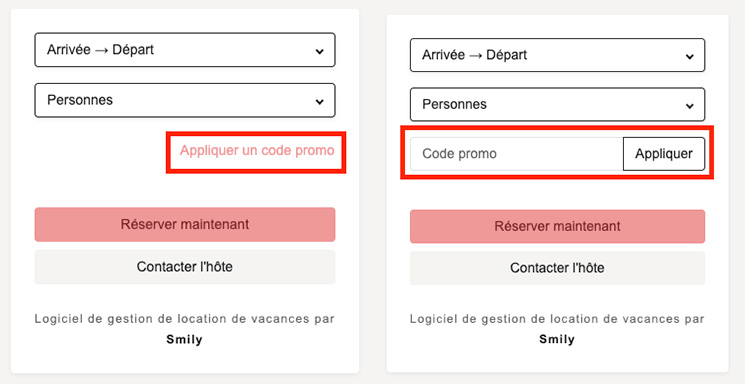745x384 pixels.
Task: Open the Arrivée → Départ date selector in left card
Action: [x=185, y=50]
